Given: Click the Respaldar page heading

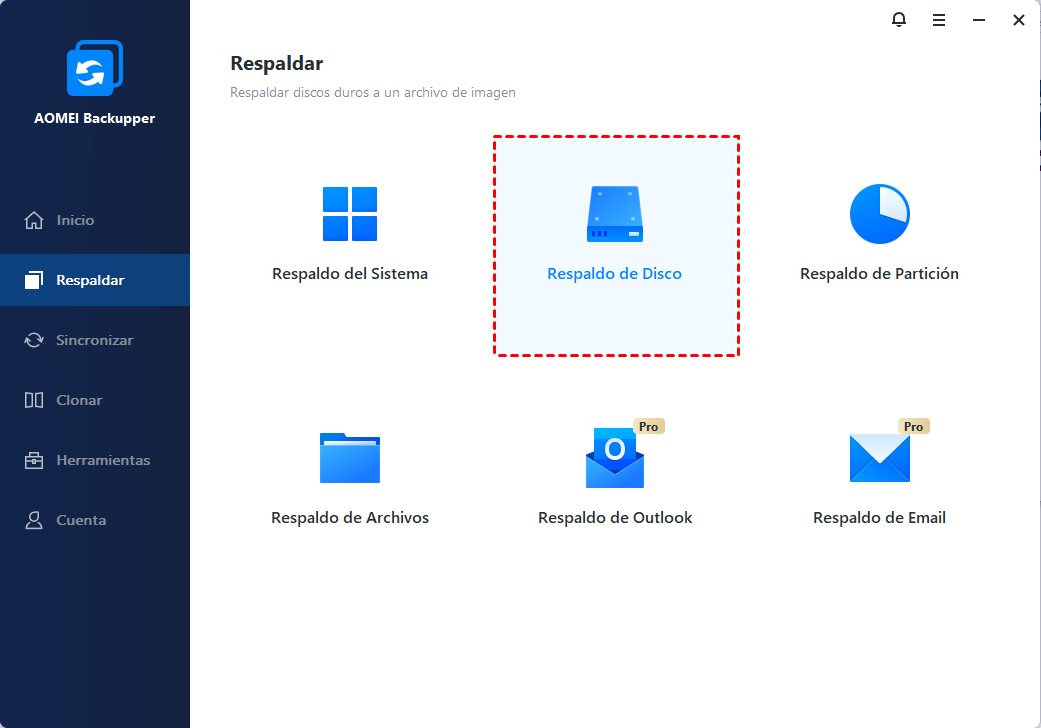Looking at the screenshot, I should (277, 64).
